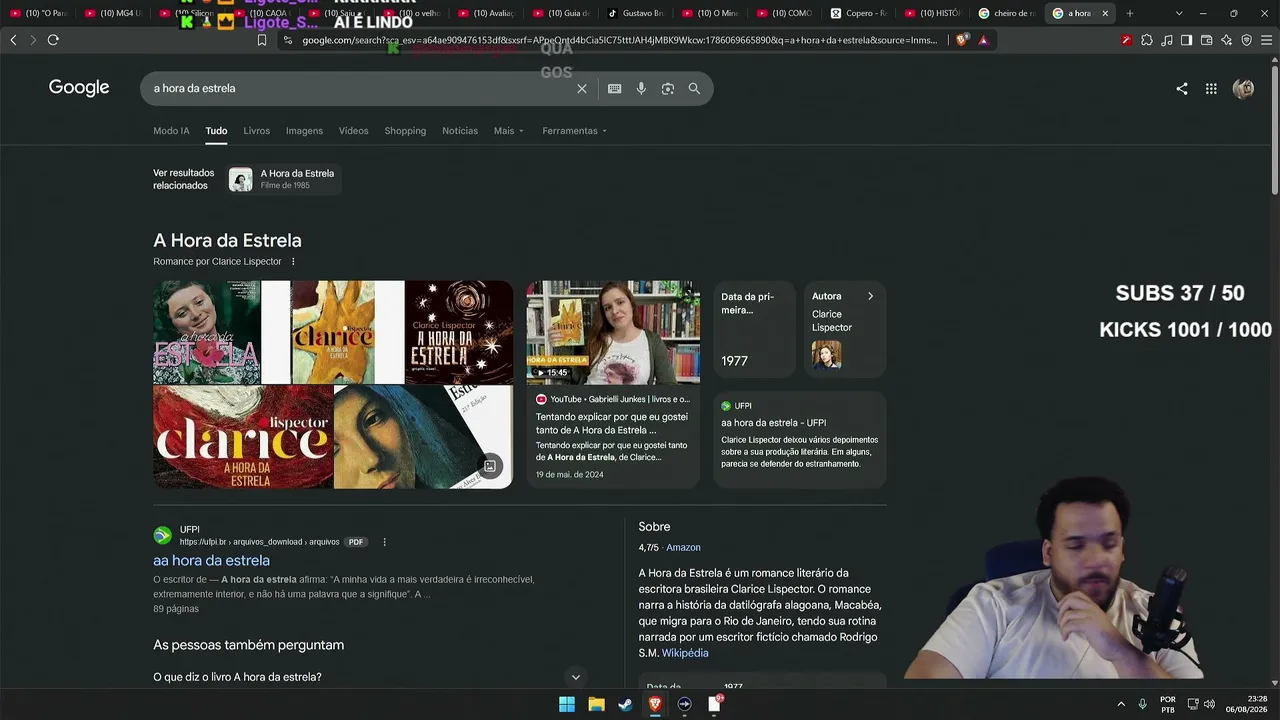Select the Tudo results tab
The height and width of the screenshot is (720, 1280).
(x=216, y=131)
